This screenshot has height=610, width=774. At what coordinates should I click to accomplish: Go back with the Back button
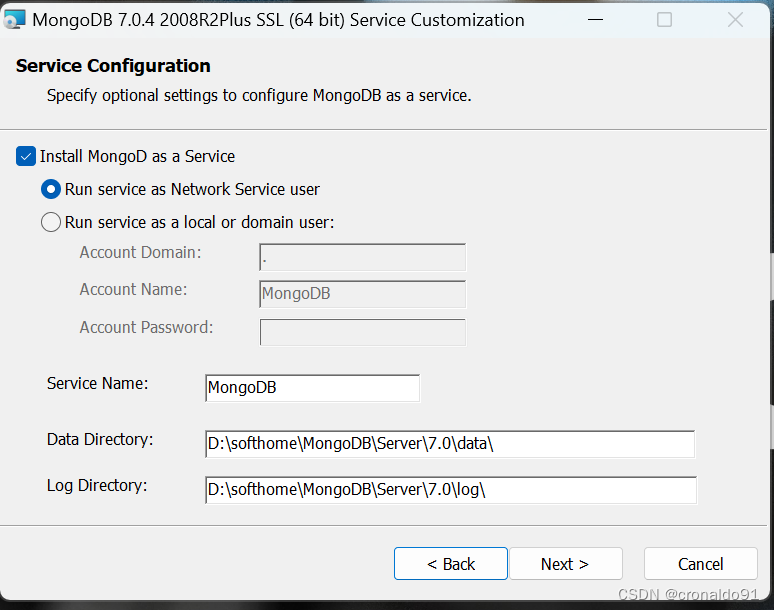[x=451, y=564]
